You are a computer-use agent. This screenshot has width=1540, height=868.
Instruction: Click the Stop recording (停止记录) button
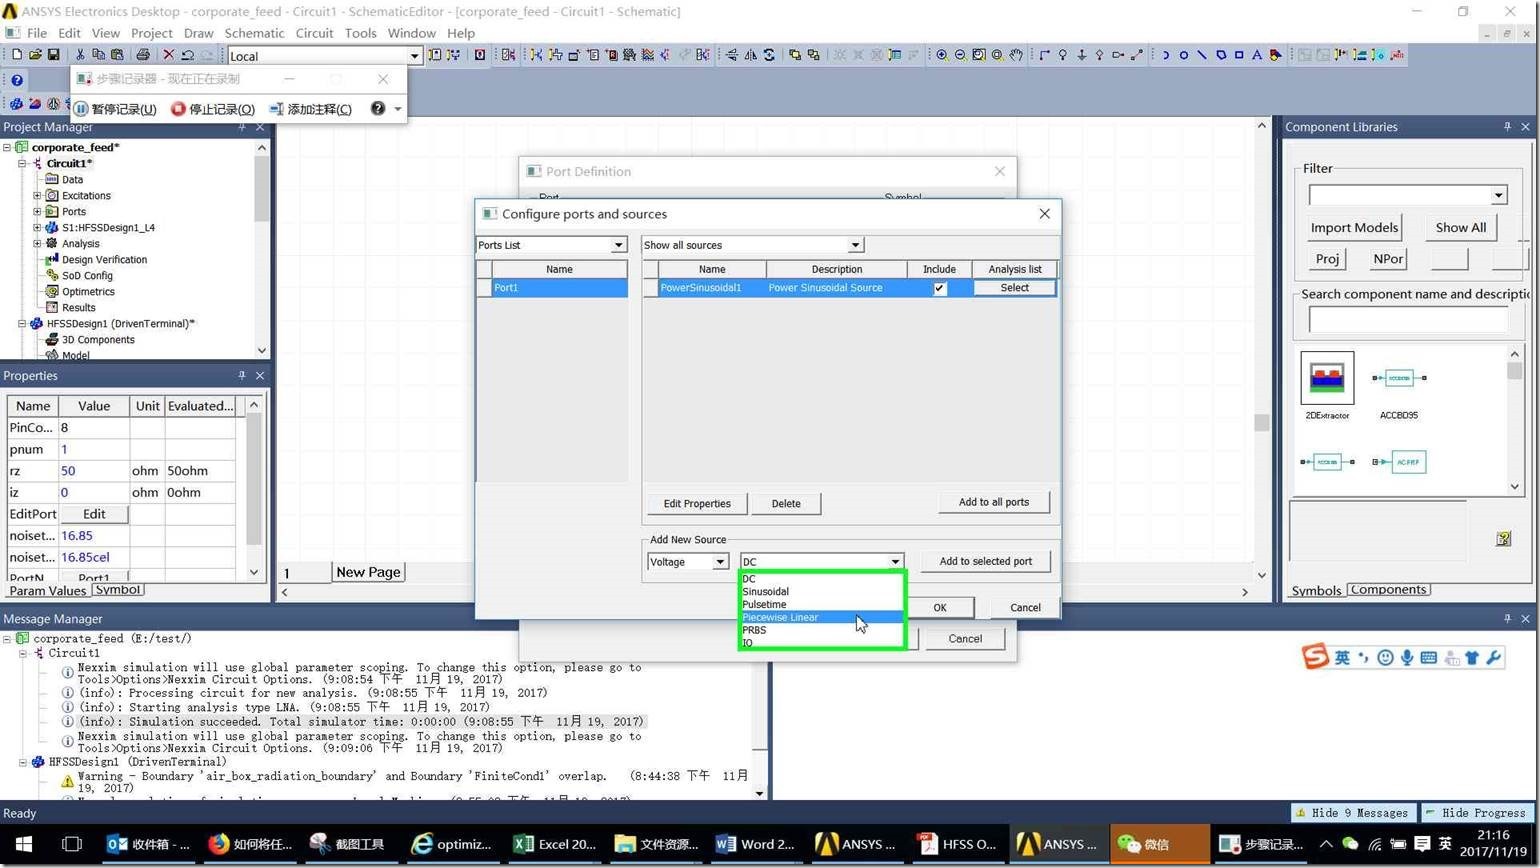213,109
